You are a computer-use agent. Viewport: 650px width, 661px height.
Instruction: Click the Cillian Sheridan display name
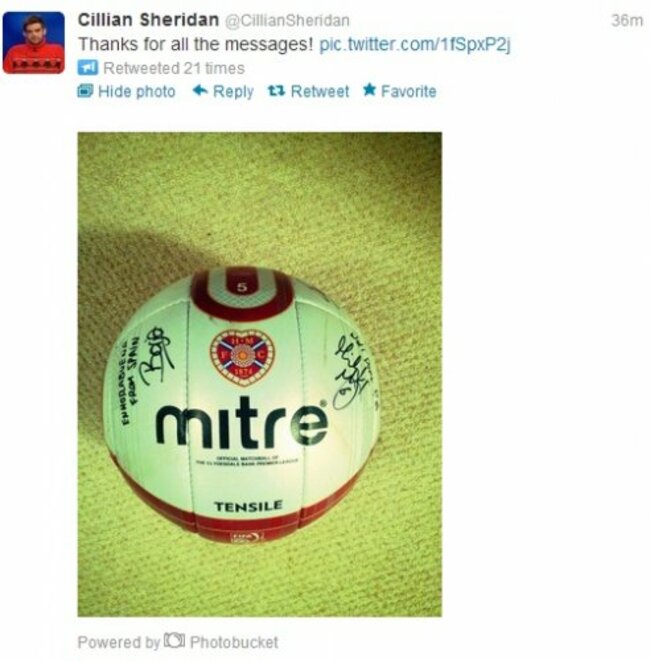[x=148, y=20]
